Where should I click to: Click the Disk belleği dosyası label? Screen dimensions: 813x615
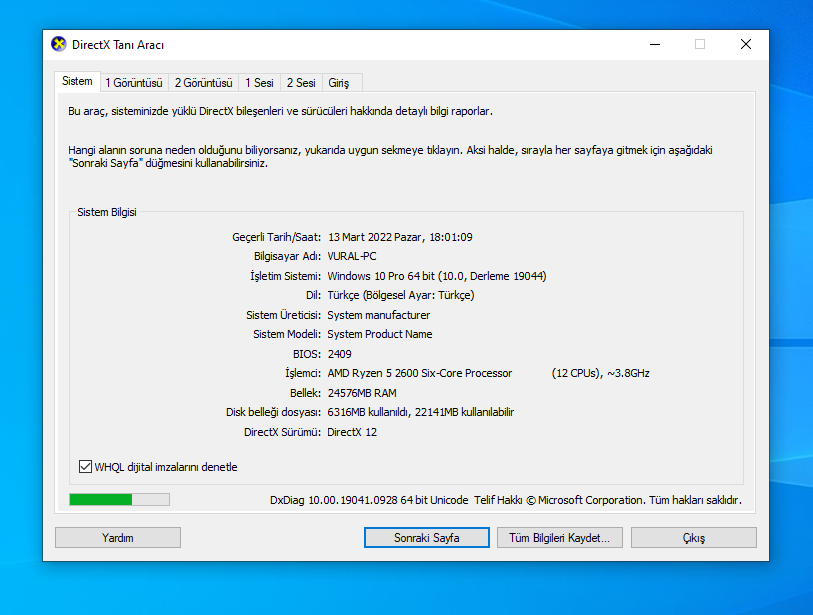coord(273,412)
